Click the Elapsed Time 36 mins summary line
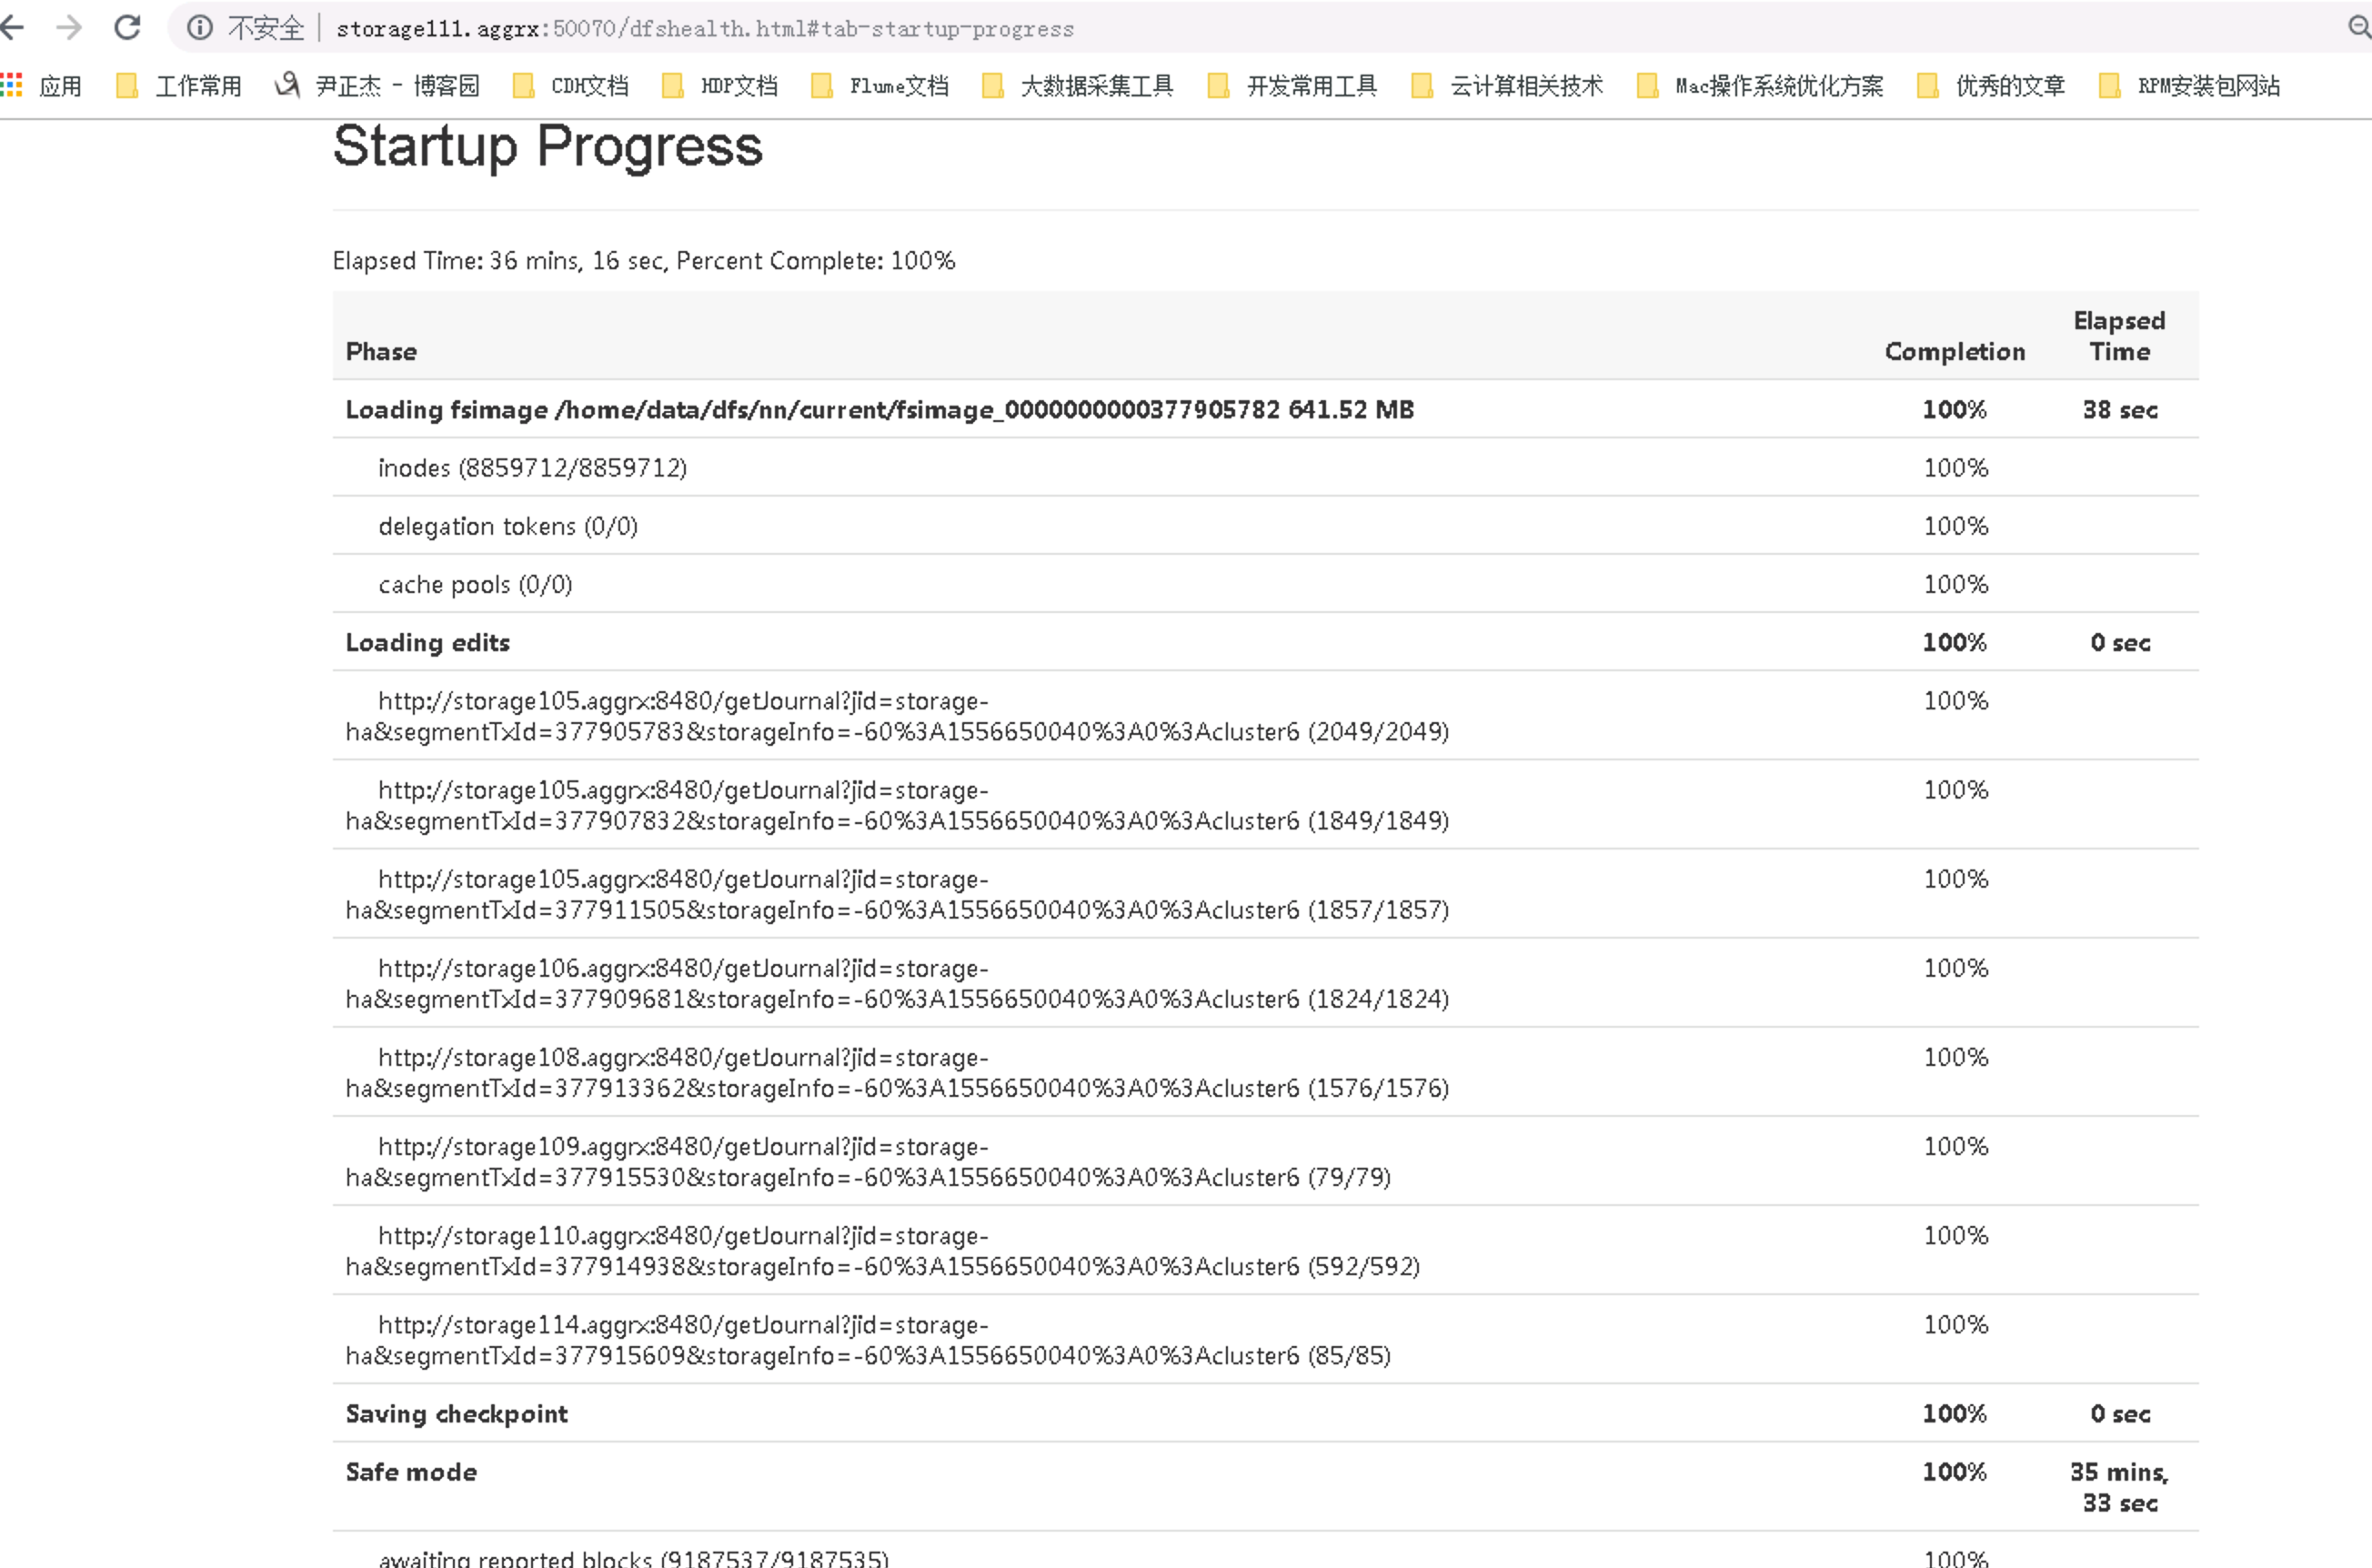 pos(644,261)
